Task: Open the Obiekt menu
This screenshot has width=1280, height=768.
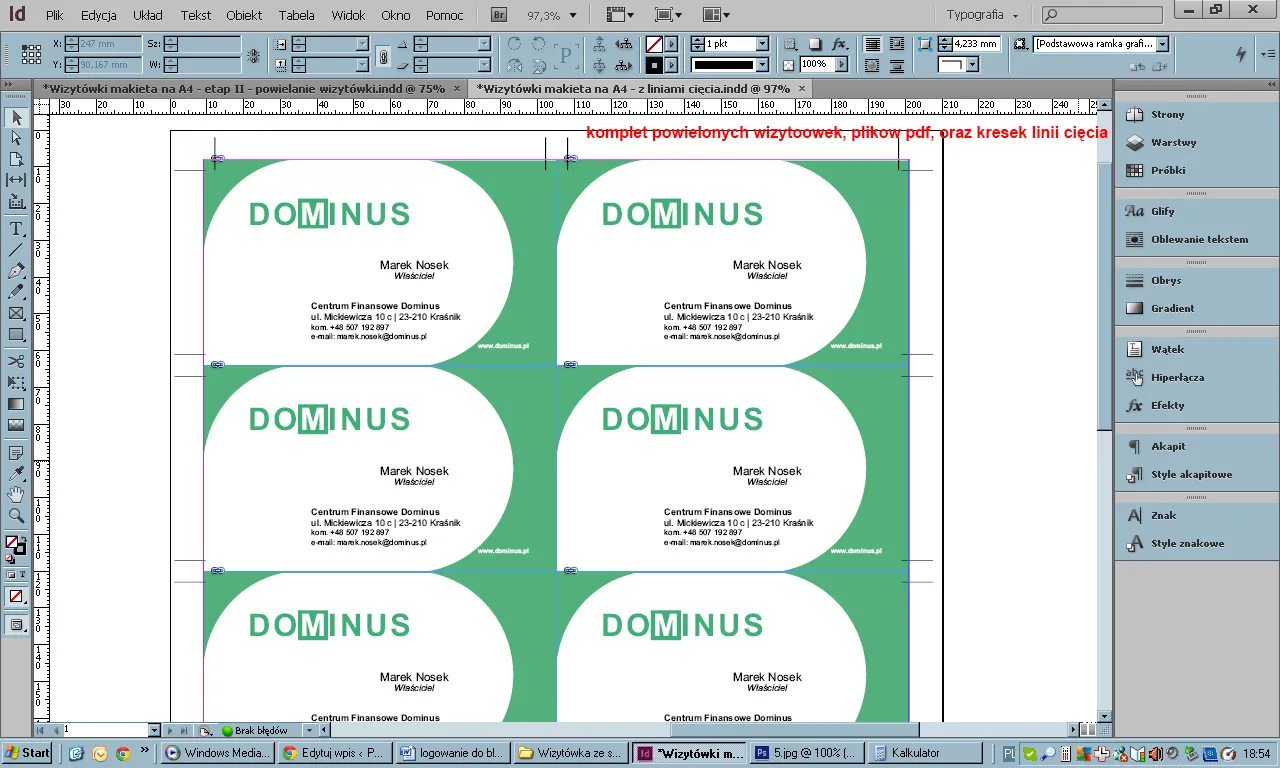Action: (x=244, y=16)
